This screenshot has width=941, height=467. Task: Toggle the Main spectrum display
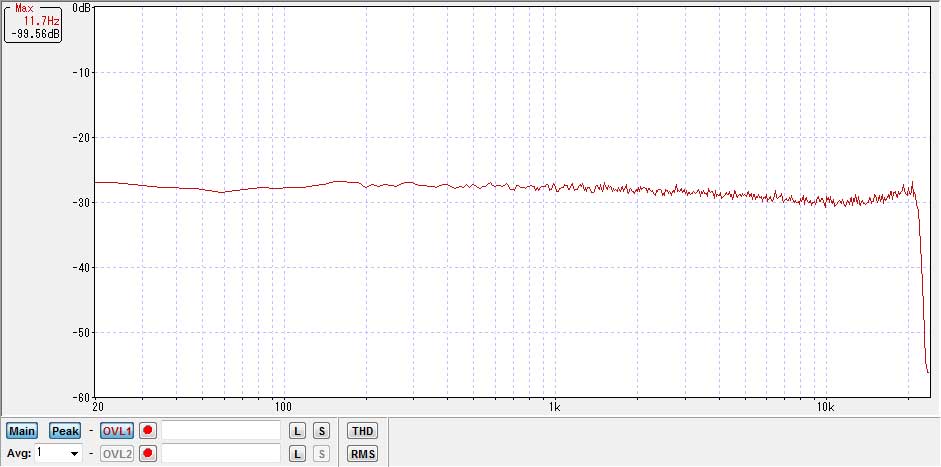tap(22, 431)
